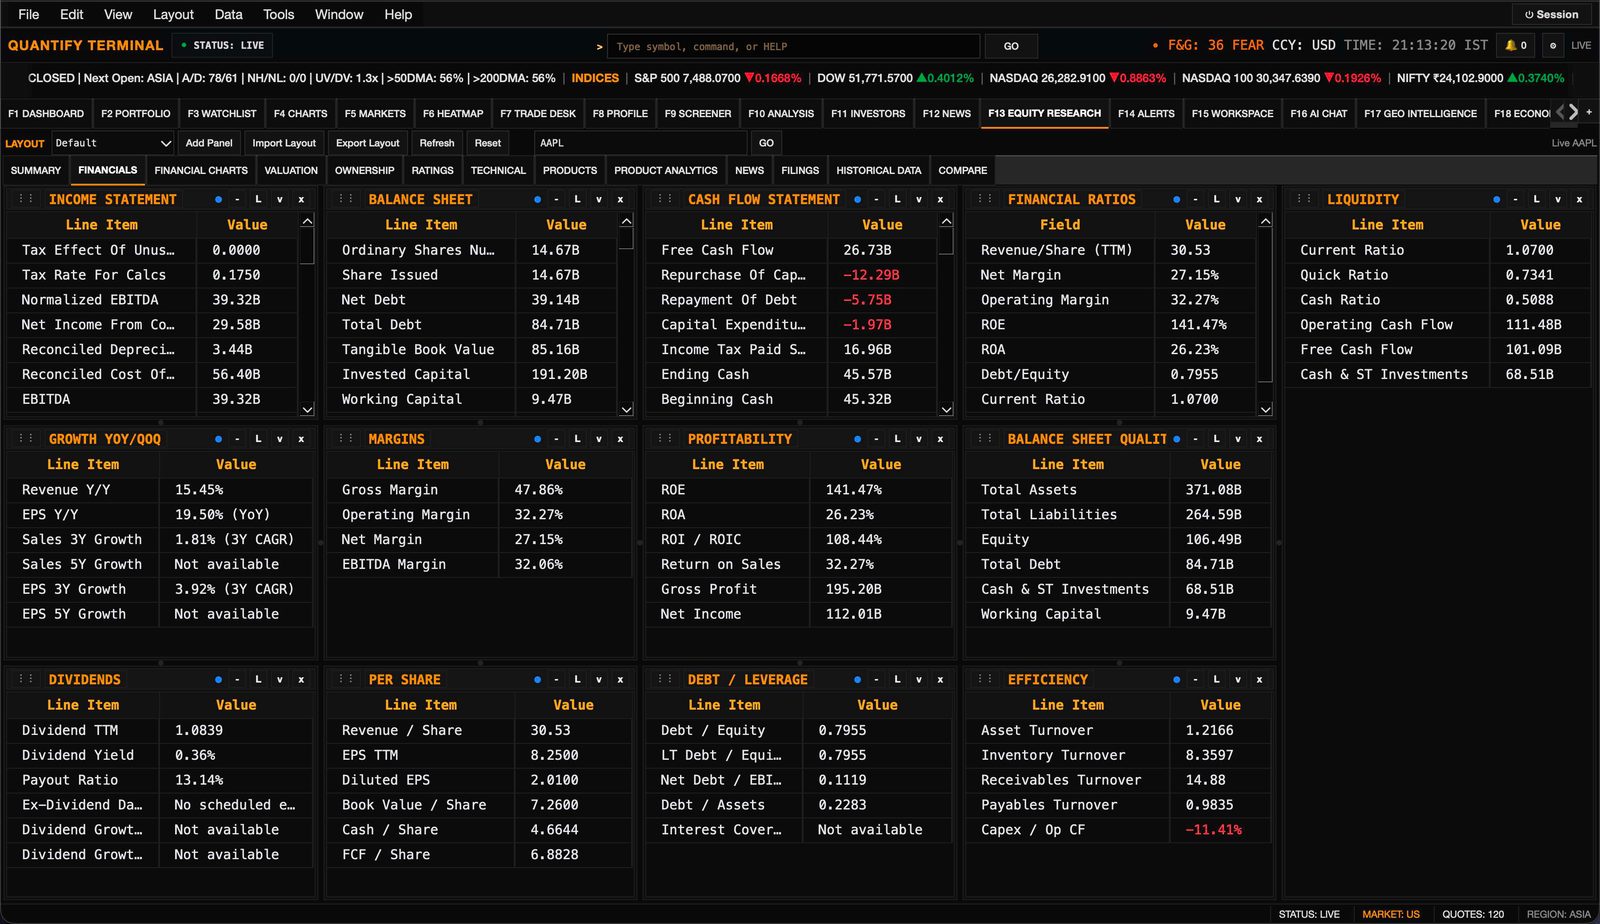Viewport: 1600px width, 924px height.
Task: Close the Liquidity panel
Action: click(x=1579, y=199)
